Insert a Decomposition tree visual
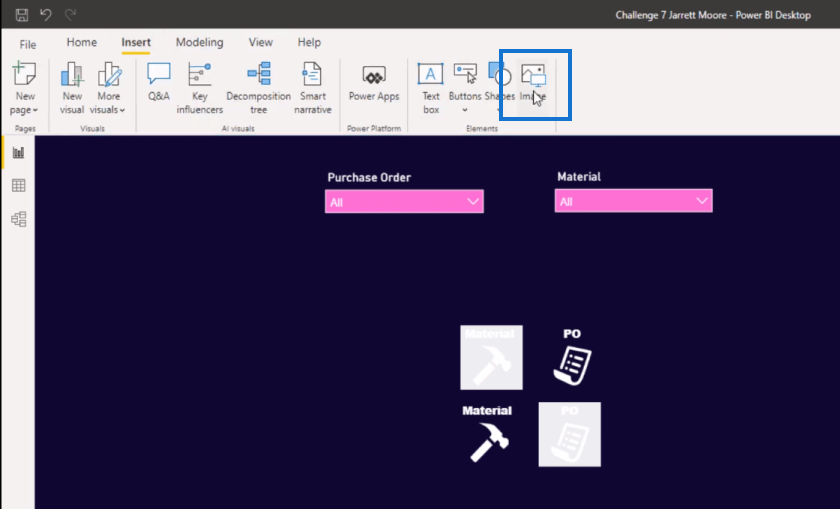This screenshot has width=840, height=509. pyautogui.click(x=258, y=88)
